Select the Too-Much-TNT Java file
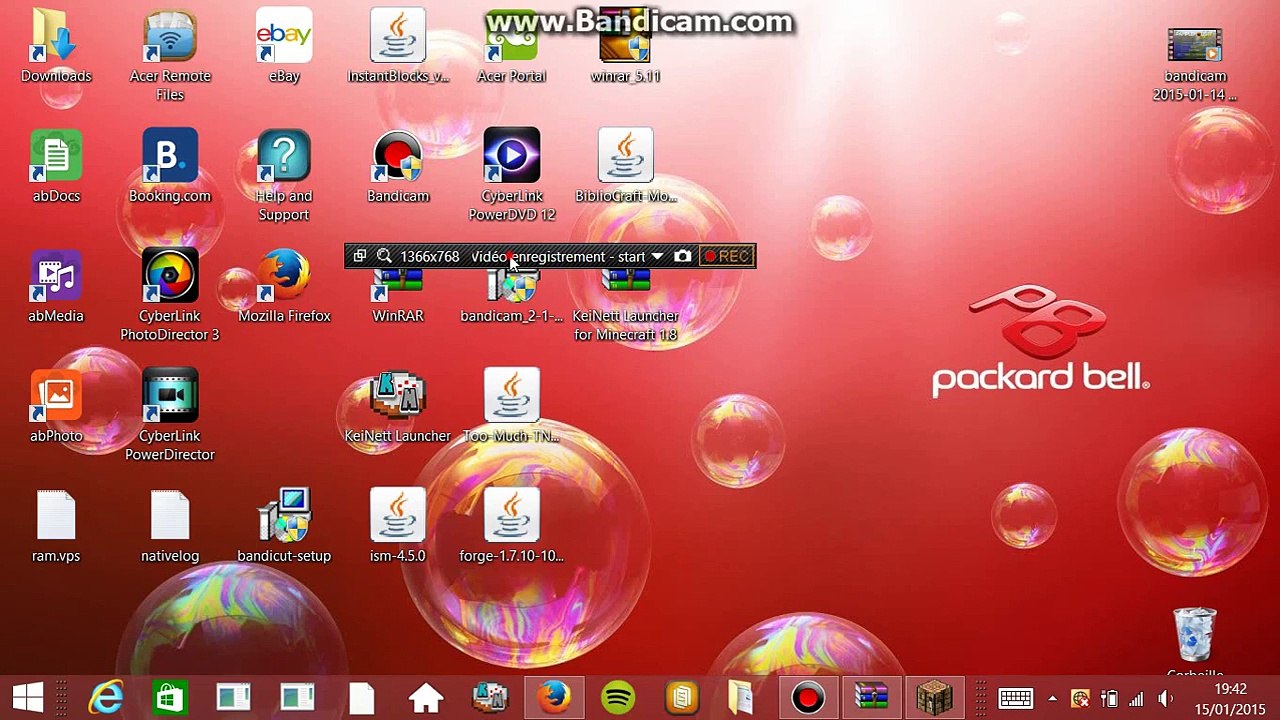1280x720 pixels. tap(511, 406)
